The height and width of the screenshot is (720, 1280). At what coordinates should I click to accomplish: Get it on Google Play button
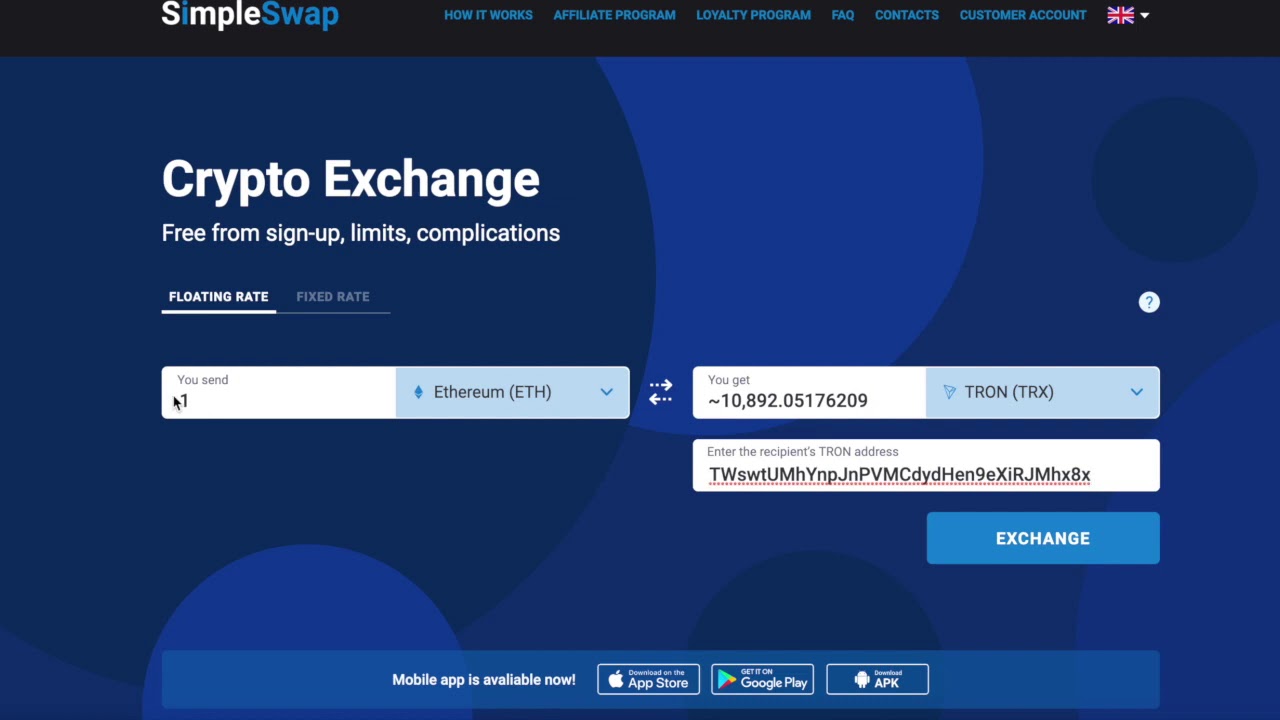[x=762, y=680]
